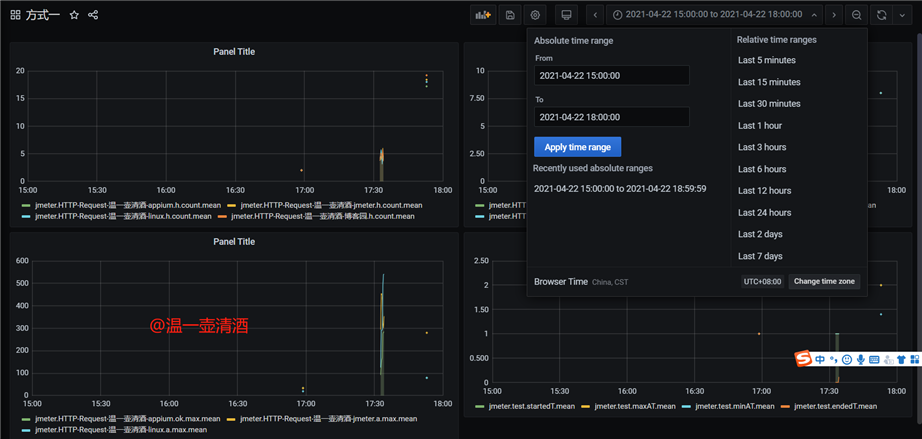This screenshot has height=439, width=922.
Task: Switch Sogou Chinese/English mode
Action: 820,359
